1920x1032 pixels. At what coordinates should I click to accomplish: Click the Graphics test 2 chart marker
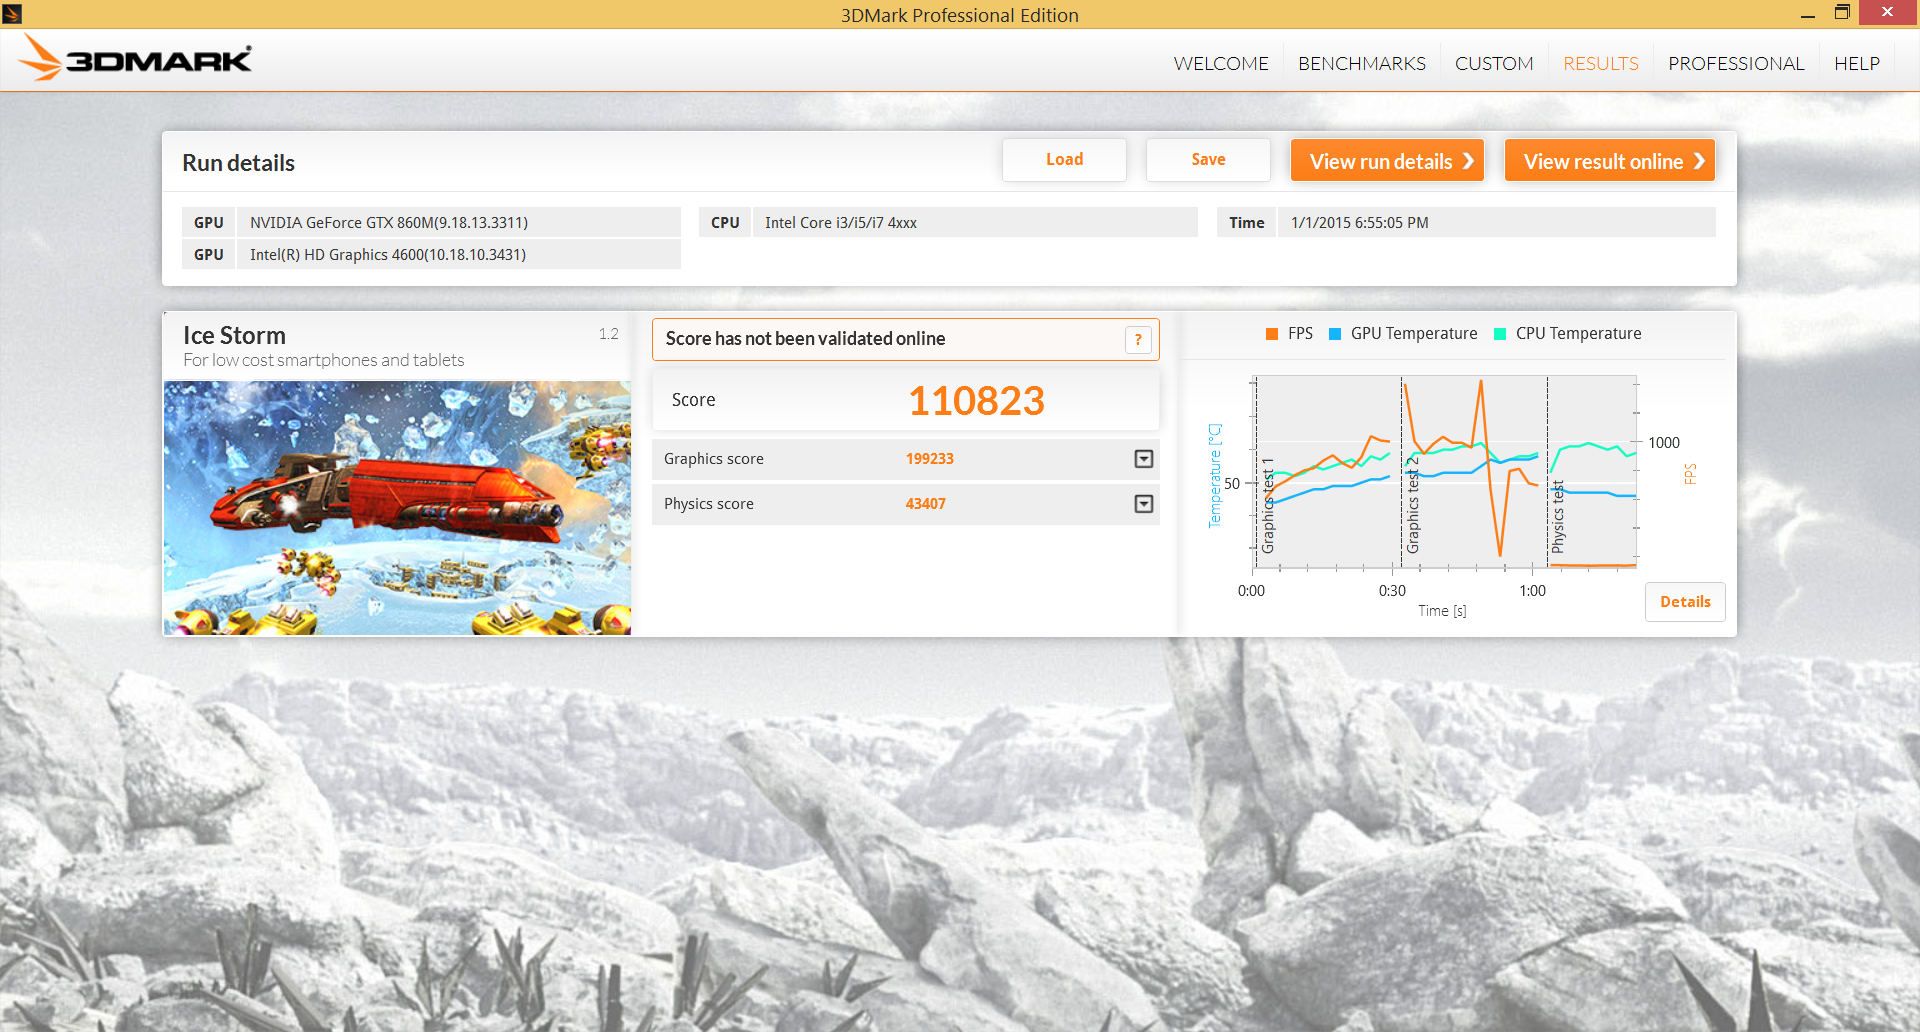[x=1412, y=504]
